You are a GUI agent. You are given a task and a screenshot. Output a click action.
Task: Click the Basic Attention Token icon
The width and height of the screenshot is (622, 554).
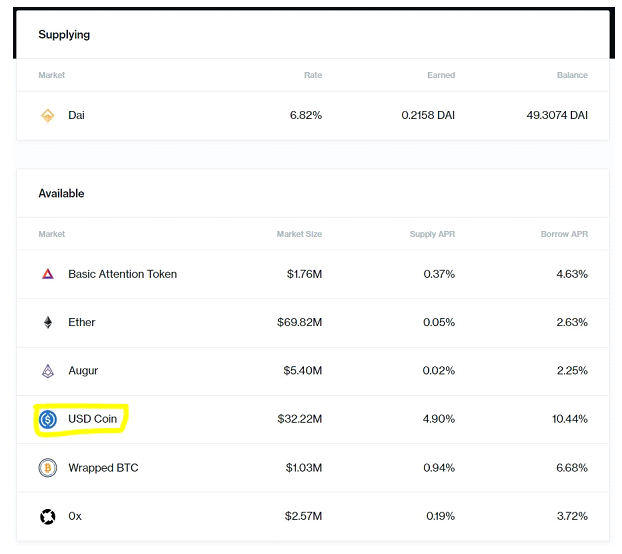47,274
